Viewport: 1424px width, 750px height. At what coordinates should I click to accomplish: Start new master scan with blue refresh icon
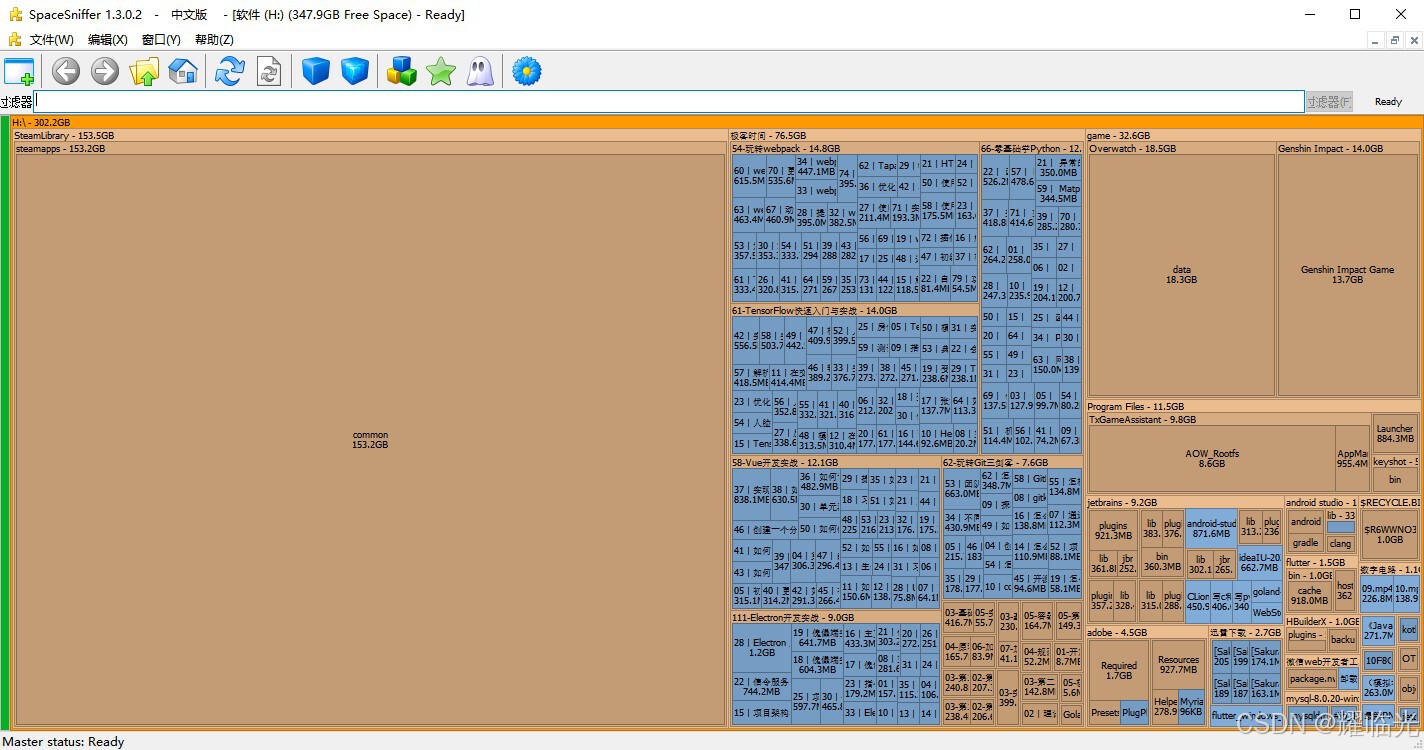[230, 71]
